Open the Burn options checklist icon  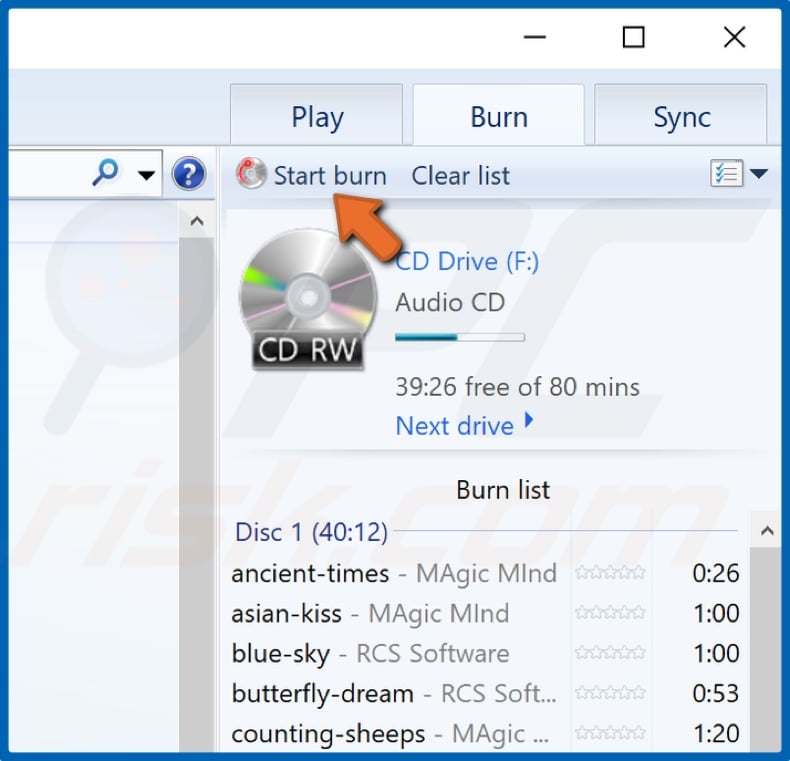[x=726, y=173]
